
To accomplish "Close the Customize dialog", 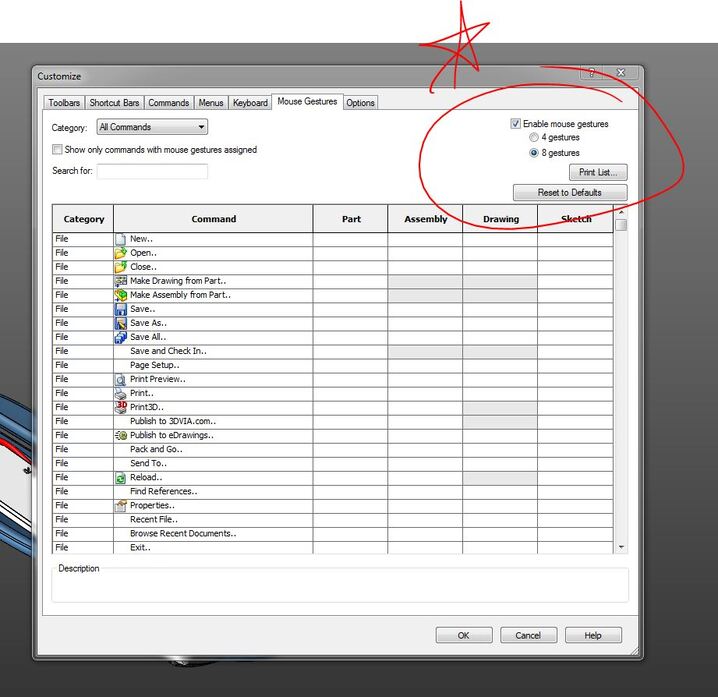I will coord(621,72).
